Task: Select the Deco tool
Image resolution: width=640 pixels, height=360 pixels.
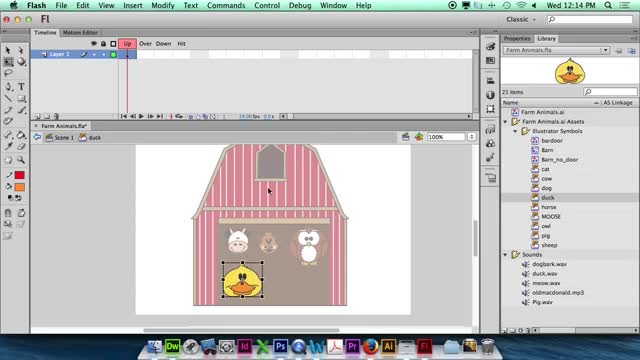Action: coord(8,121)
